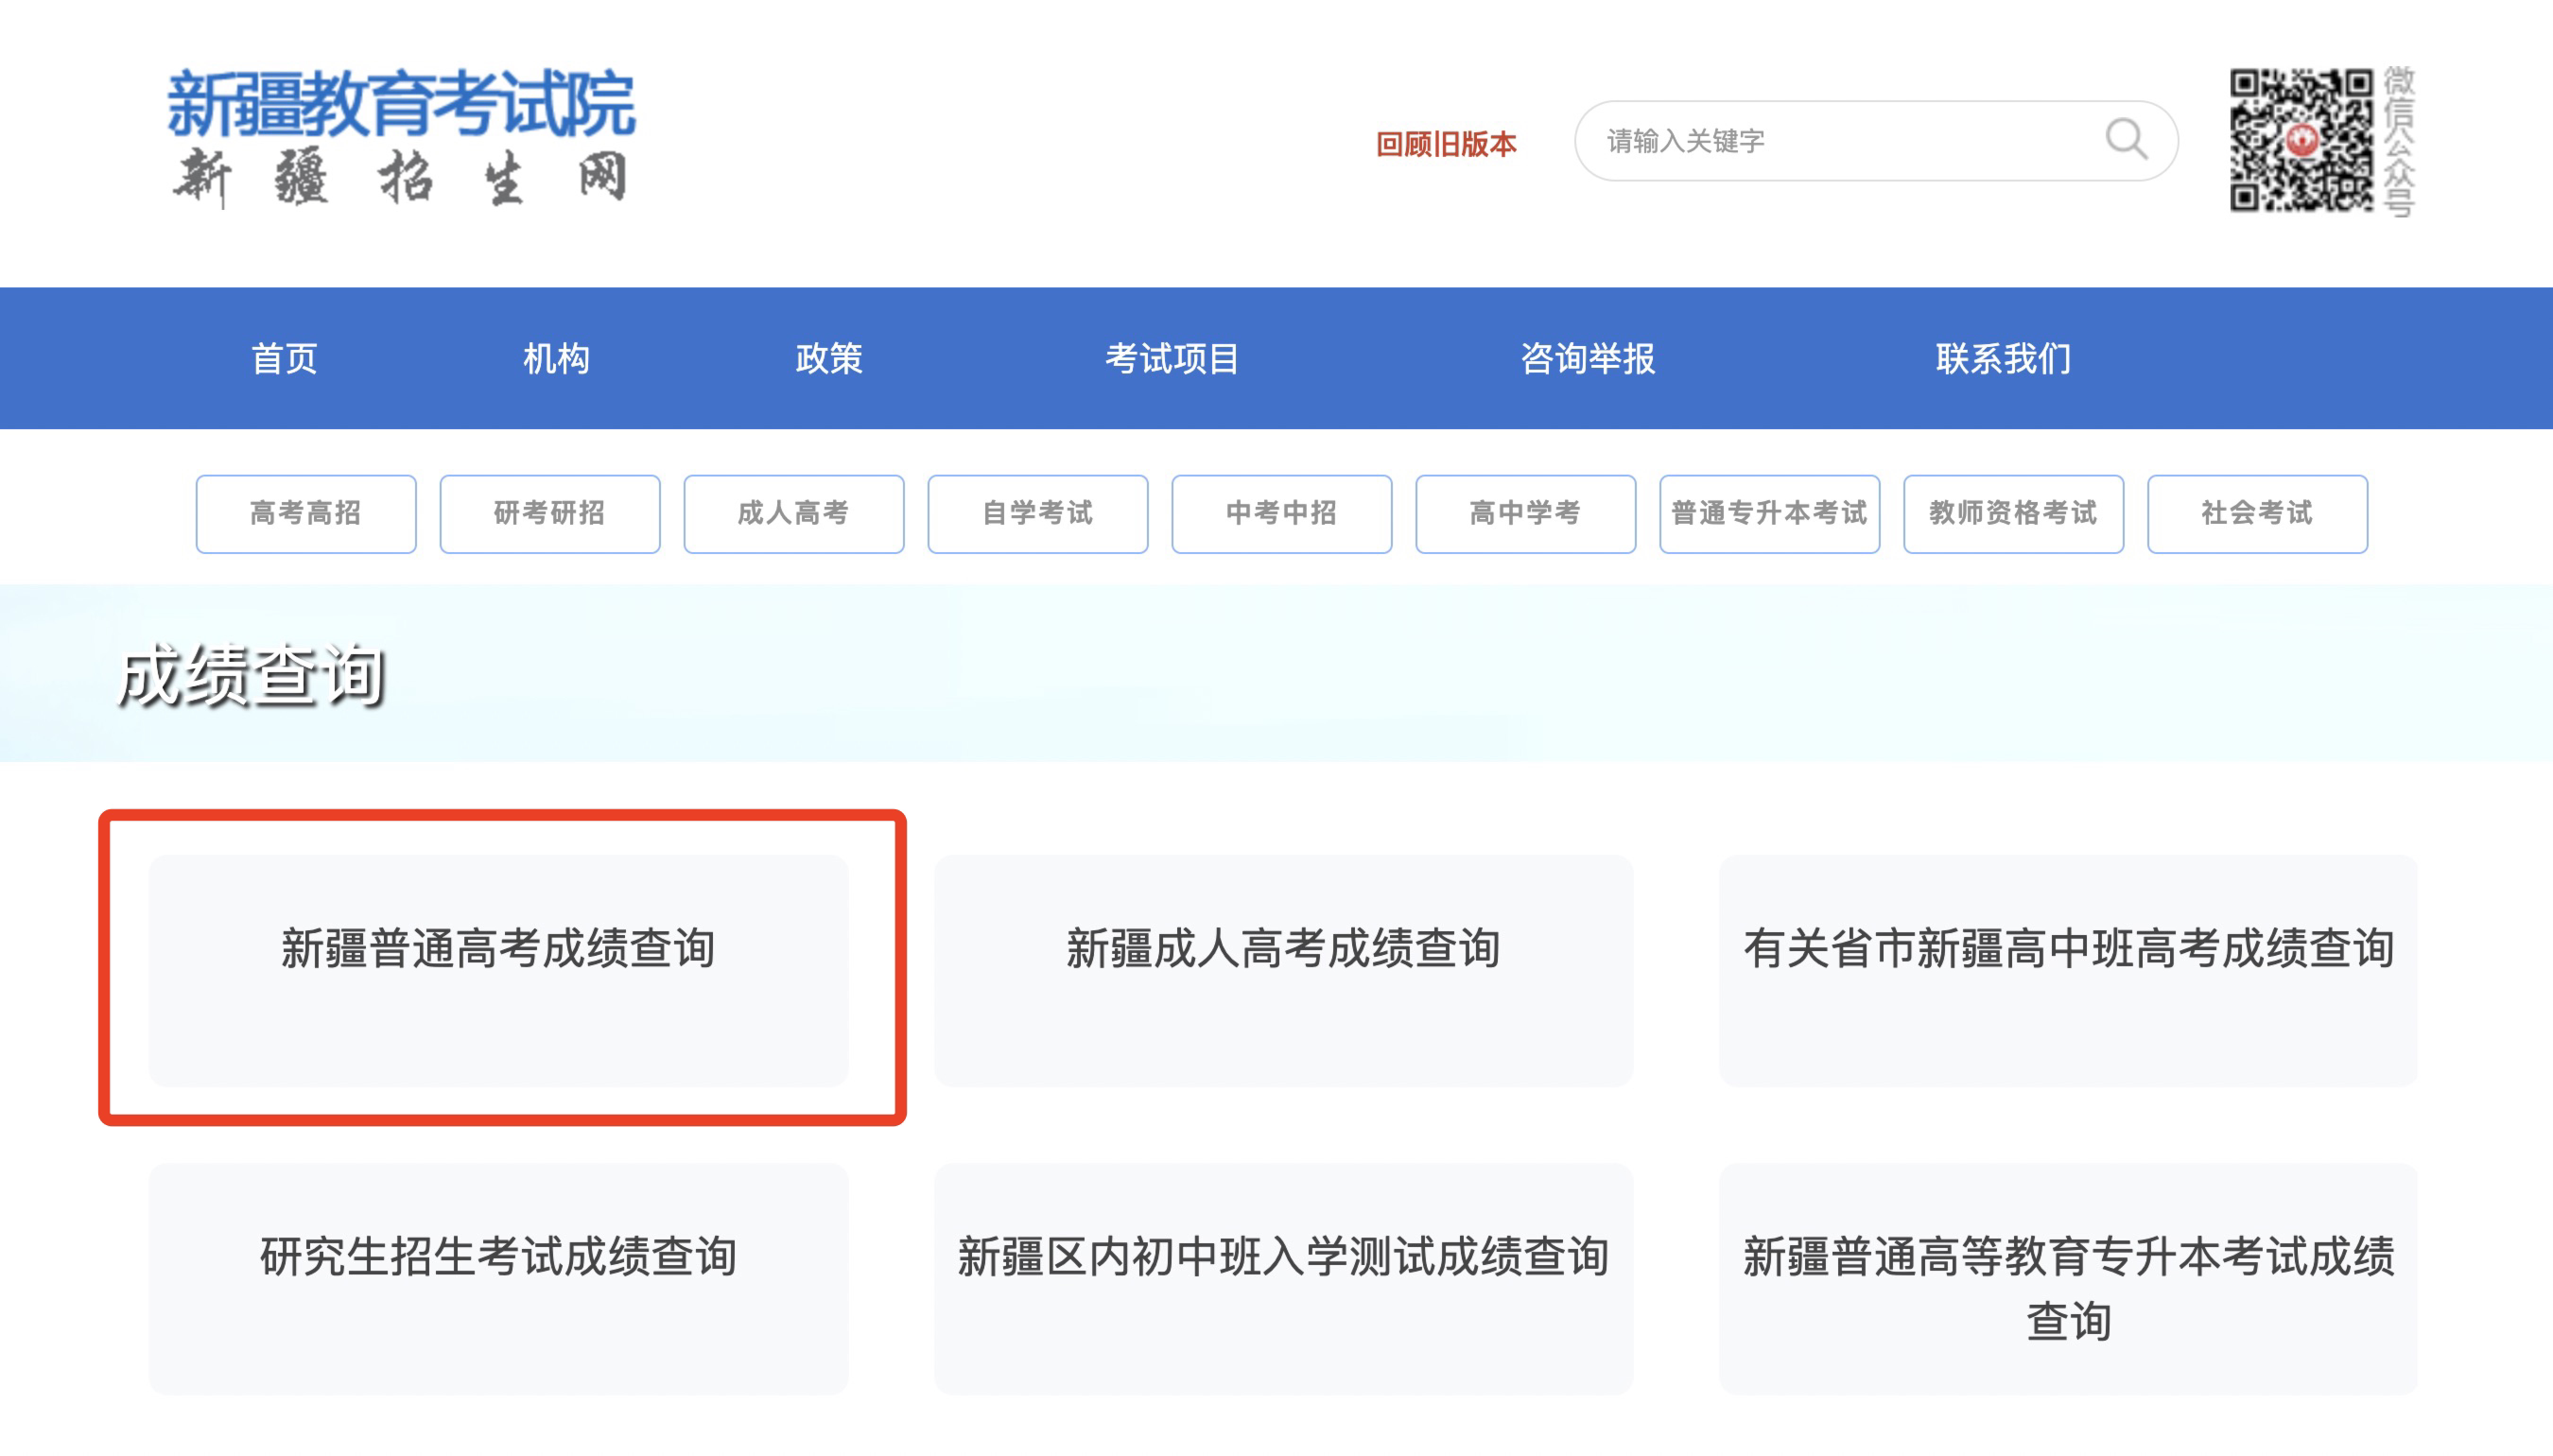Image resolution: width=2553 pixels, height=1456 pixels.
Task: Open 新疆普通高考成绩查询 card
Action: coord(498,969)
